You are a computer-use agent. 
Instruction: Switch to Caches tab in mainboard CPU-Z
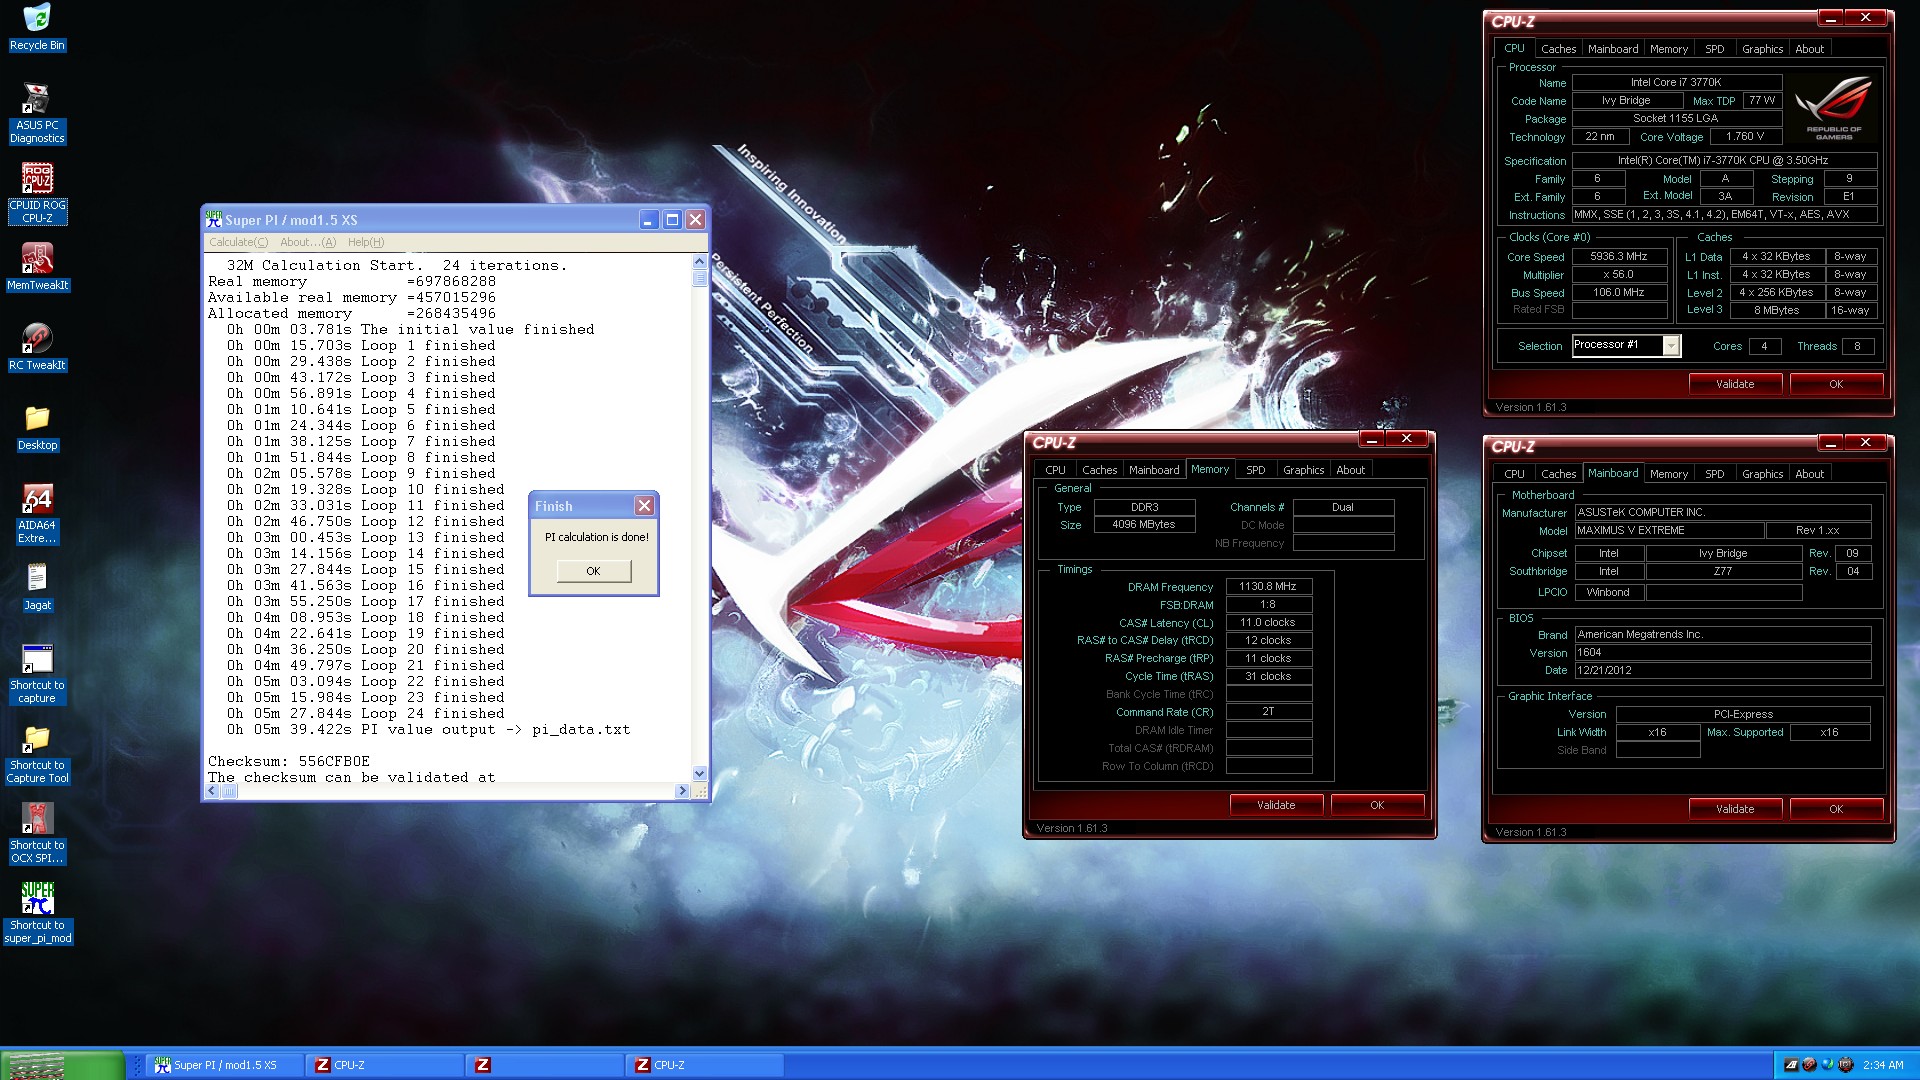point(1558,474)
